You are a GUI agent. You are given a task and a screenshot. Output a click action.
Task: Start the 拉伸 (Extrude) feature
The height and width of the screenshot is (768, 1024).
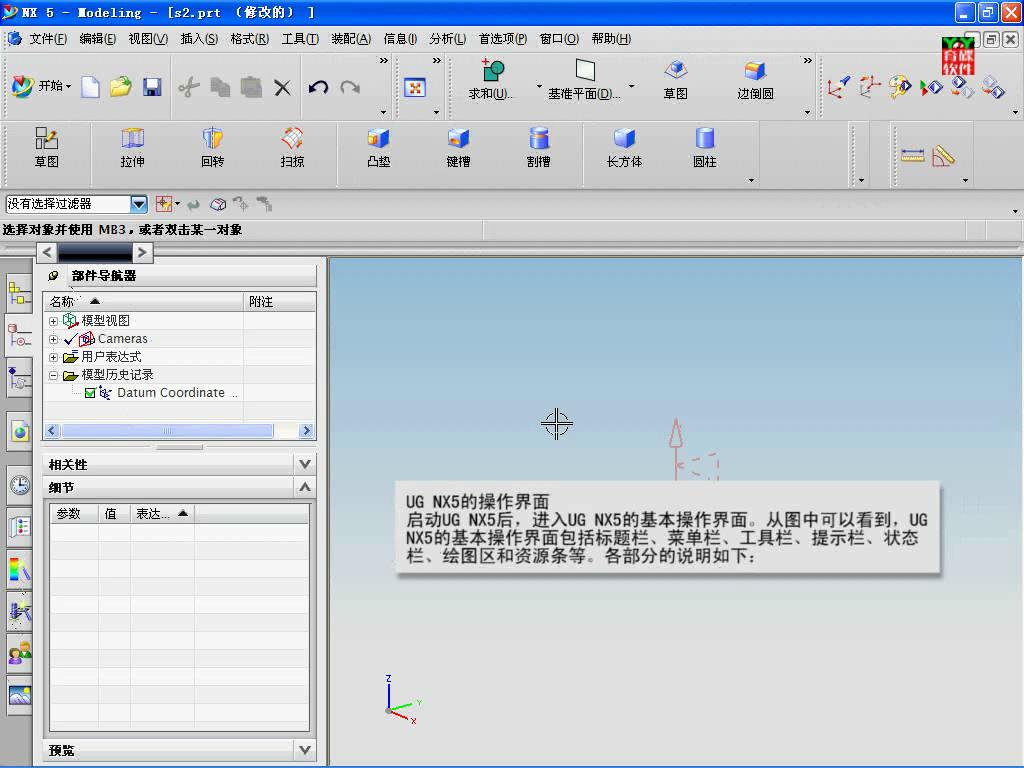(x=133, y=148)
